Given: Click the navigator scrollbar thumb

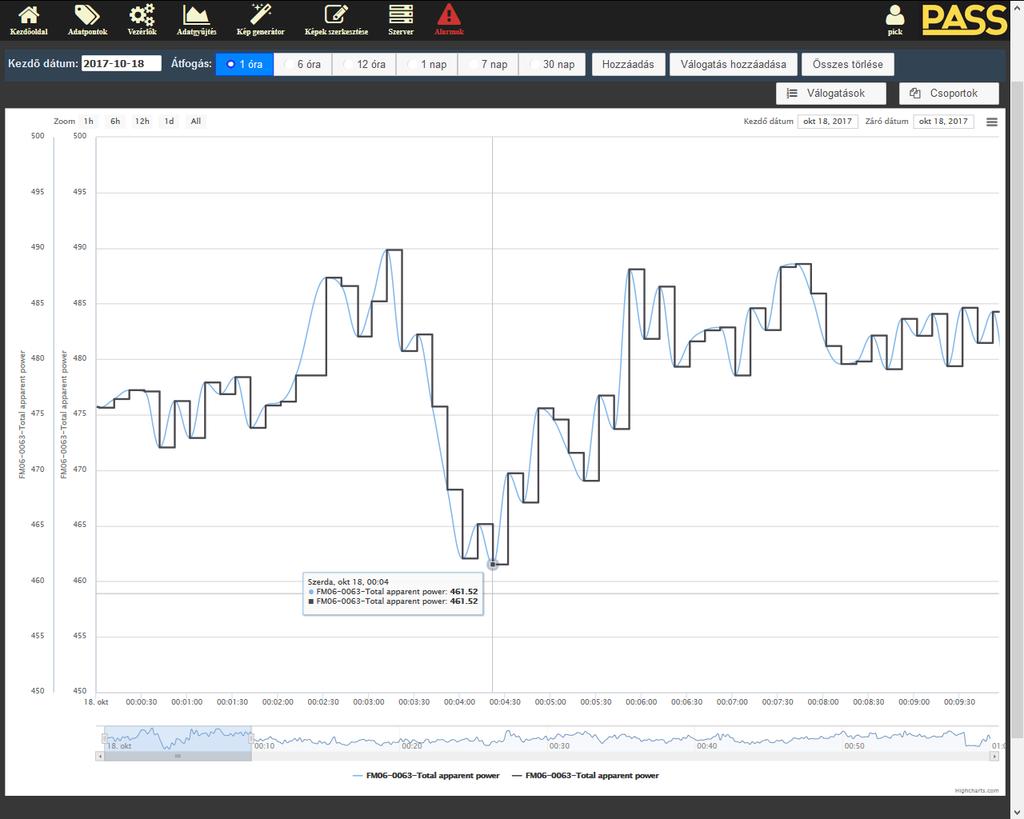Looking at the screenshot, I should tap(178, 756).
